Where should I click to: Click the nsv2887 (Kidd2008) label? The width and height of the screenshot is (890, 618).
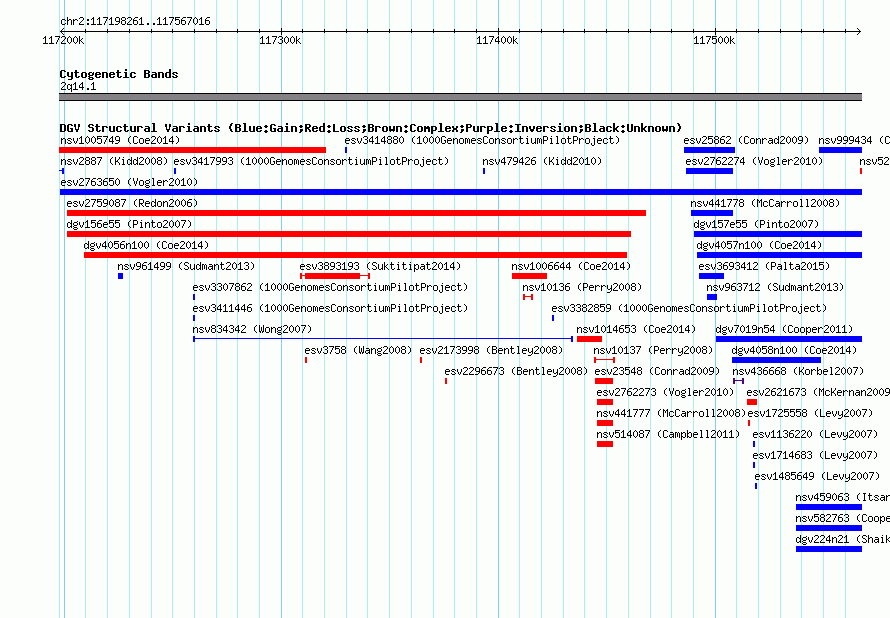pos(114,161)
